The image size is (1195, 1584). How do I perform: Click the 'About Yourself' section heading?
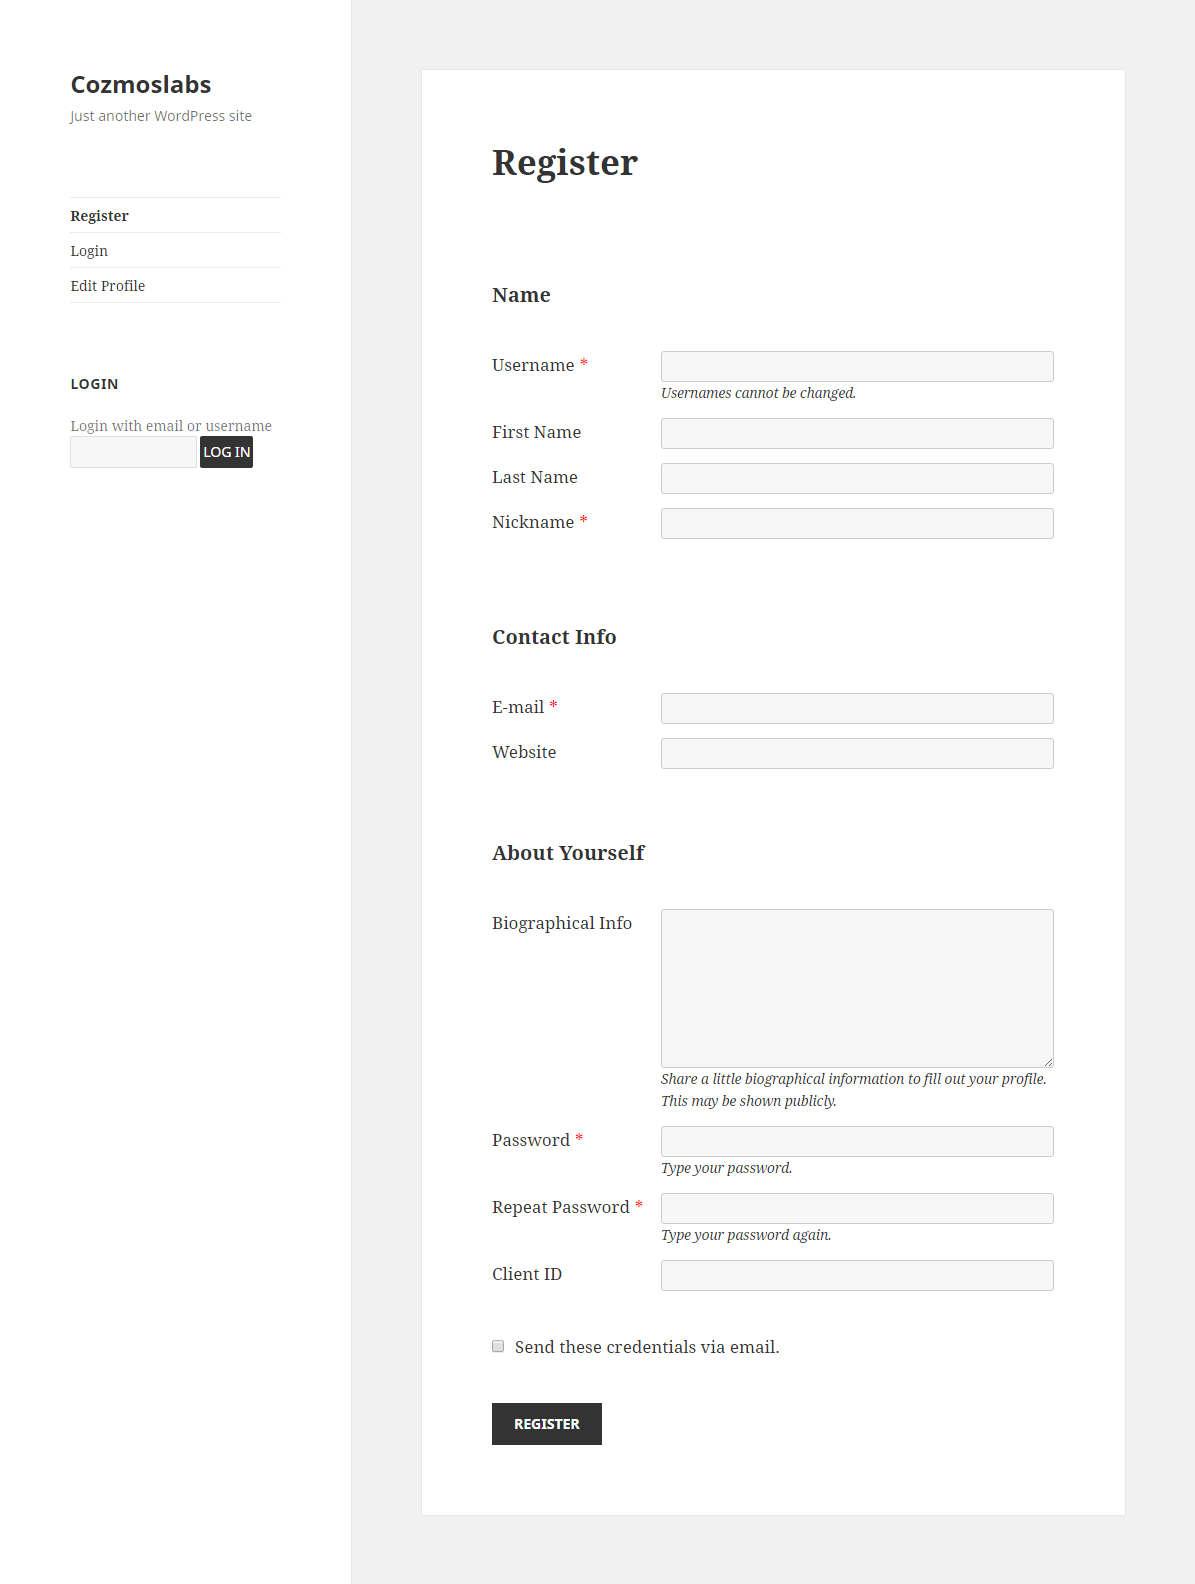(568, 853)
